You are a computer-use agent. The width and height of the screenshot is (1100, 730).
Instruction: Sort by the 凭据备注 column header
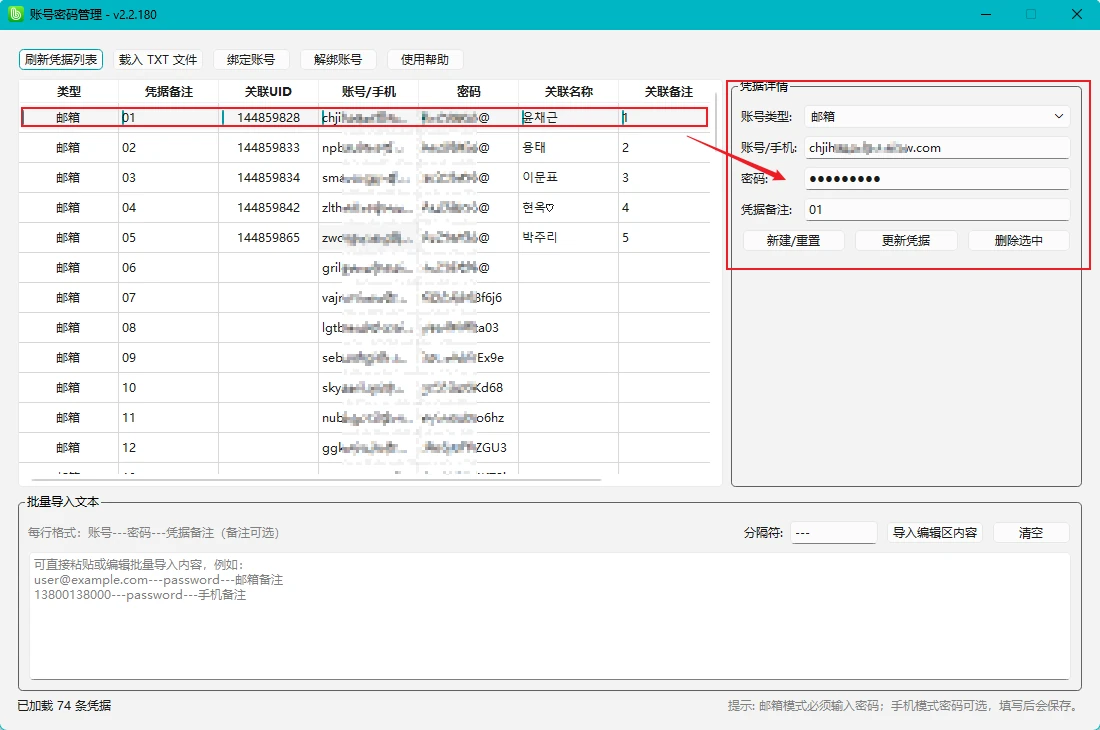pos(168,92)
